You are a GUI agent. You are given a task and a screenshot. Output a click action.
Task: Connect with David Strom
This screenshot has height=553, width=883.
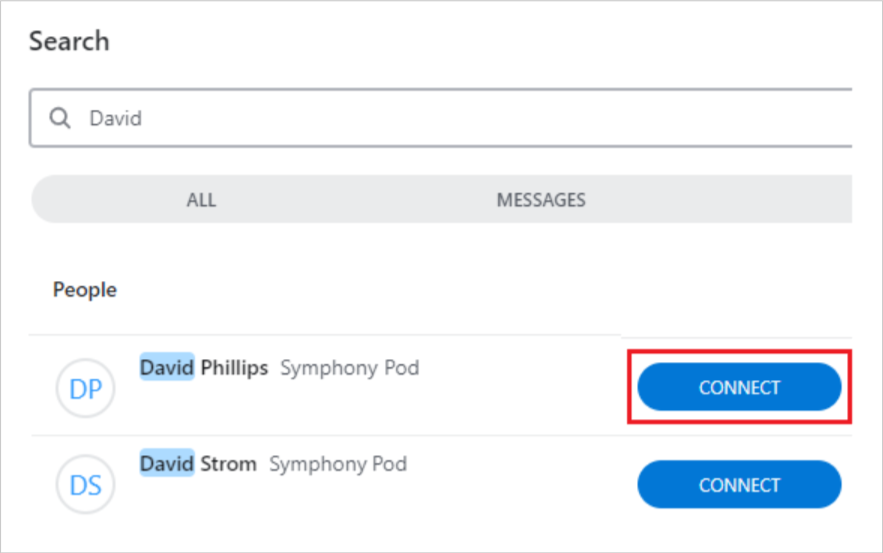click(x=739, y=484)
